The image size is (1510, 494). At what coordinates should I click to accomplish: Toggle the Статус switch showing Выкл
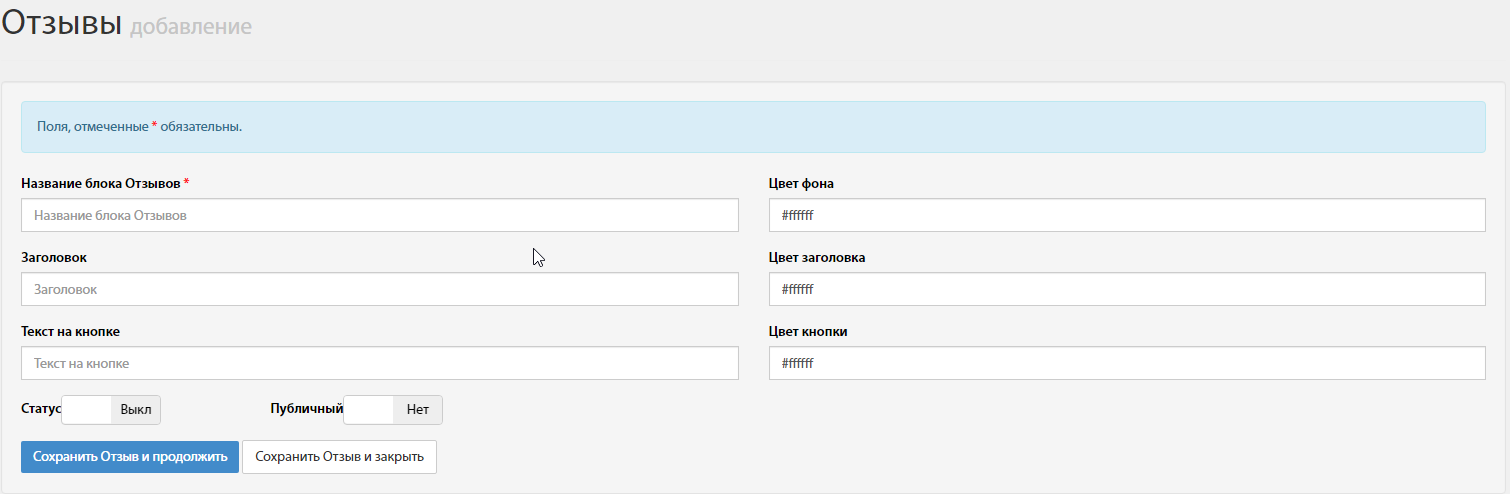111,410
